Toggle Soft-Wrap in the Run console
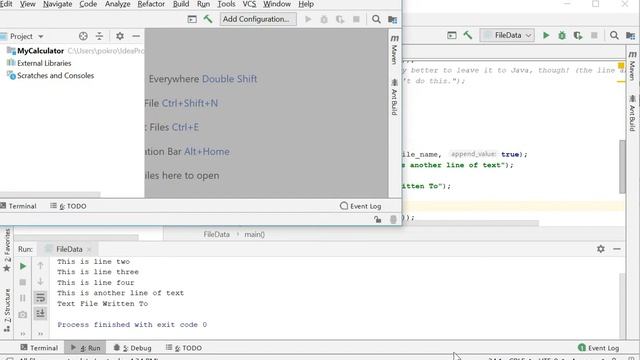 click(40, 298)
